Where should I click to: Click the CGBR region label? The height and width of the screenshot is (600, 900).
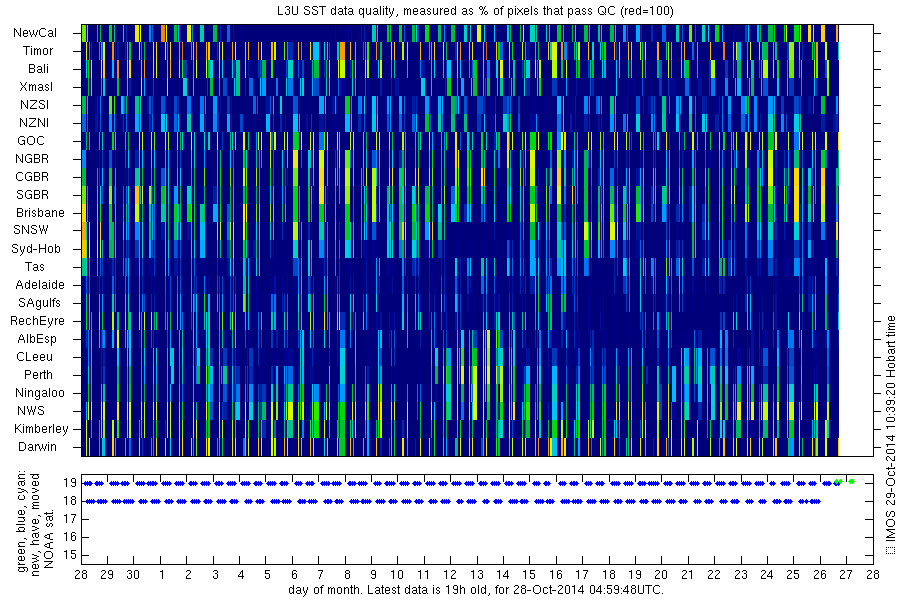tap(32, 177)
